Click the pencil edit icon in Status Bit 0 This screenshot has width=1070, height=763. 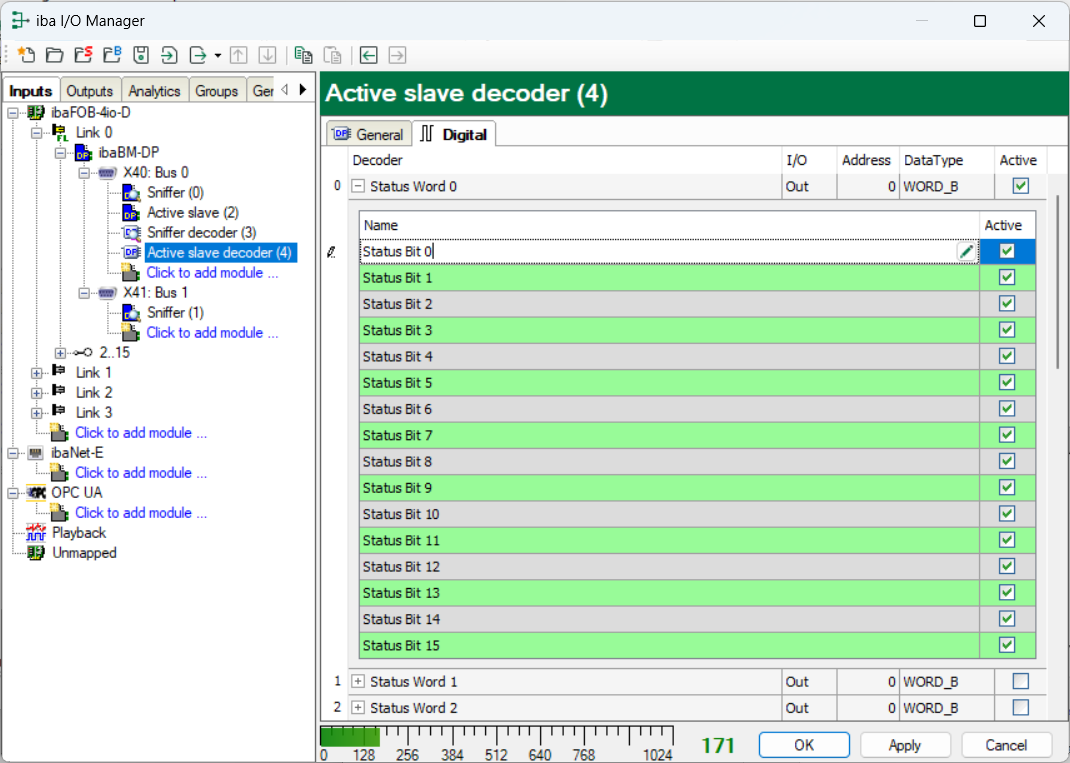pyautogui.click(x=965, y=252)
